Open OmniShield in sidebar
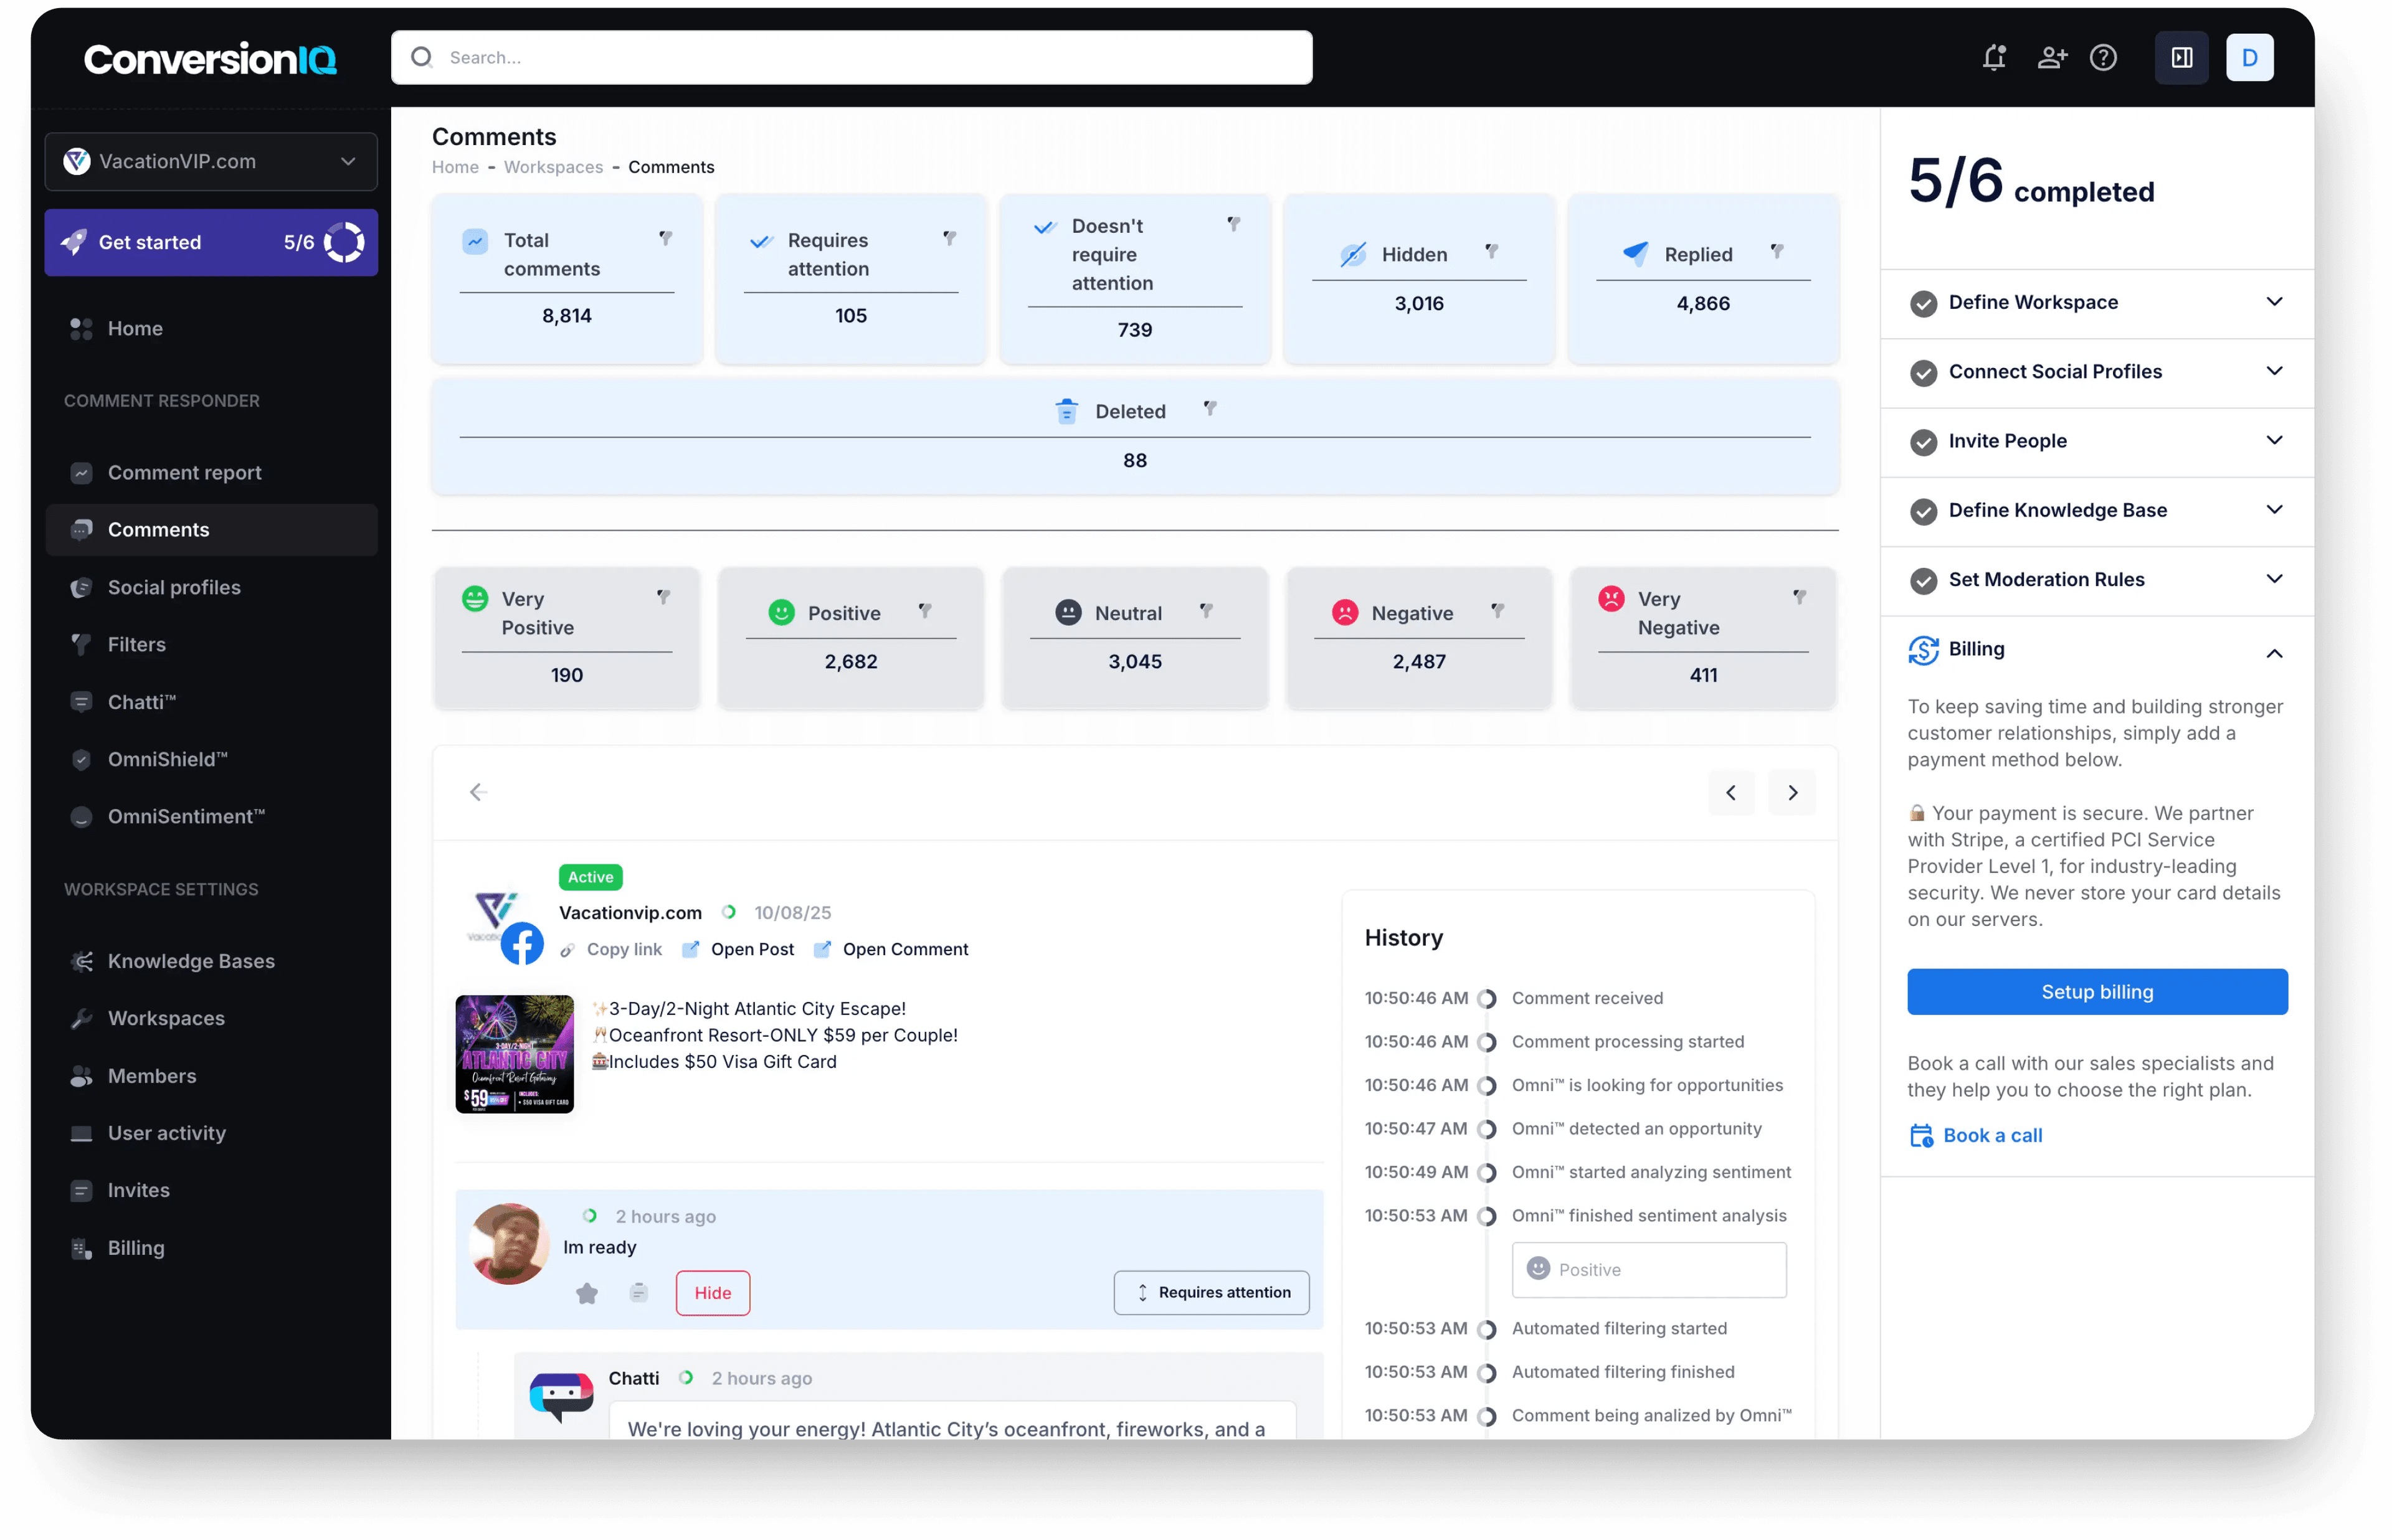The width and height of the screenshot is (2392, 1540). coord(167,759)
